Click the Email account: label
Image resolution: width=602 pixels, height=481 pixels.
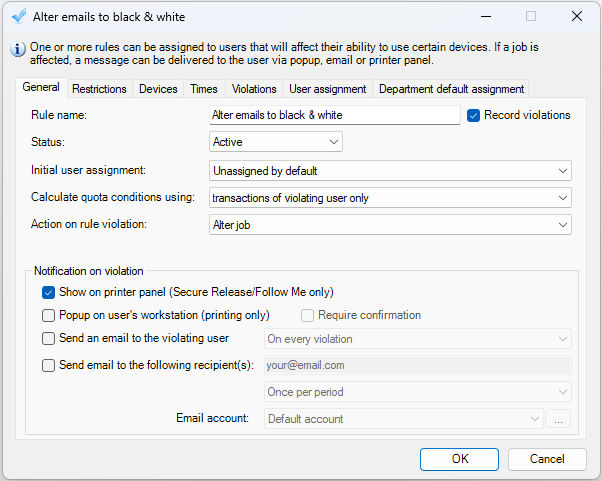pyautogui.click(x=212, y=418)
